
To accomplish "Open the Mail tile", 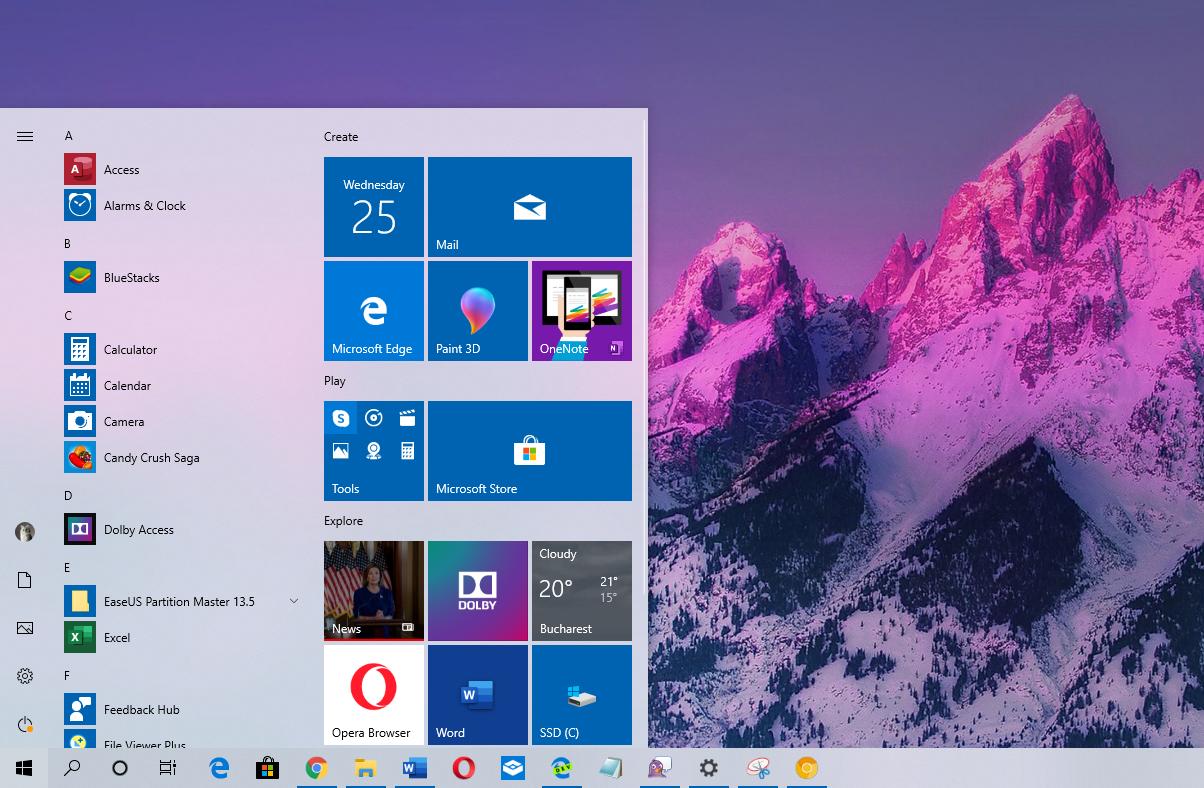I will click(530, 207).
